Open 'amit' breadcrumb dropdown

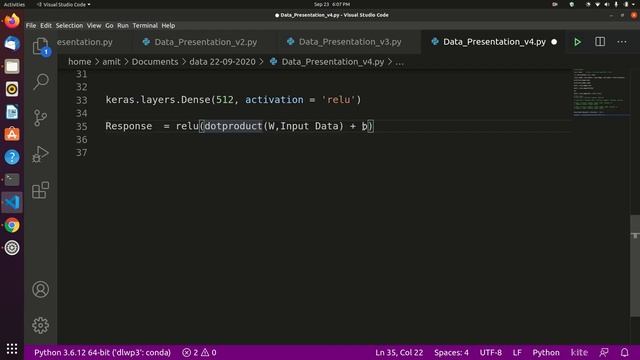[x=111, y=62]
